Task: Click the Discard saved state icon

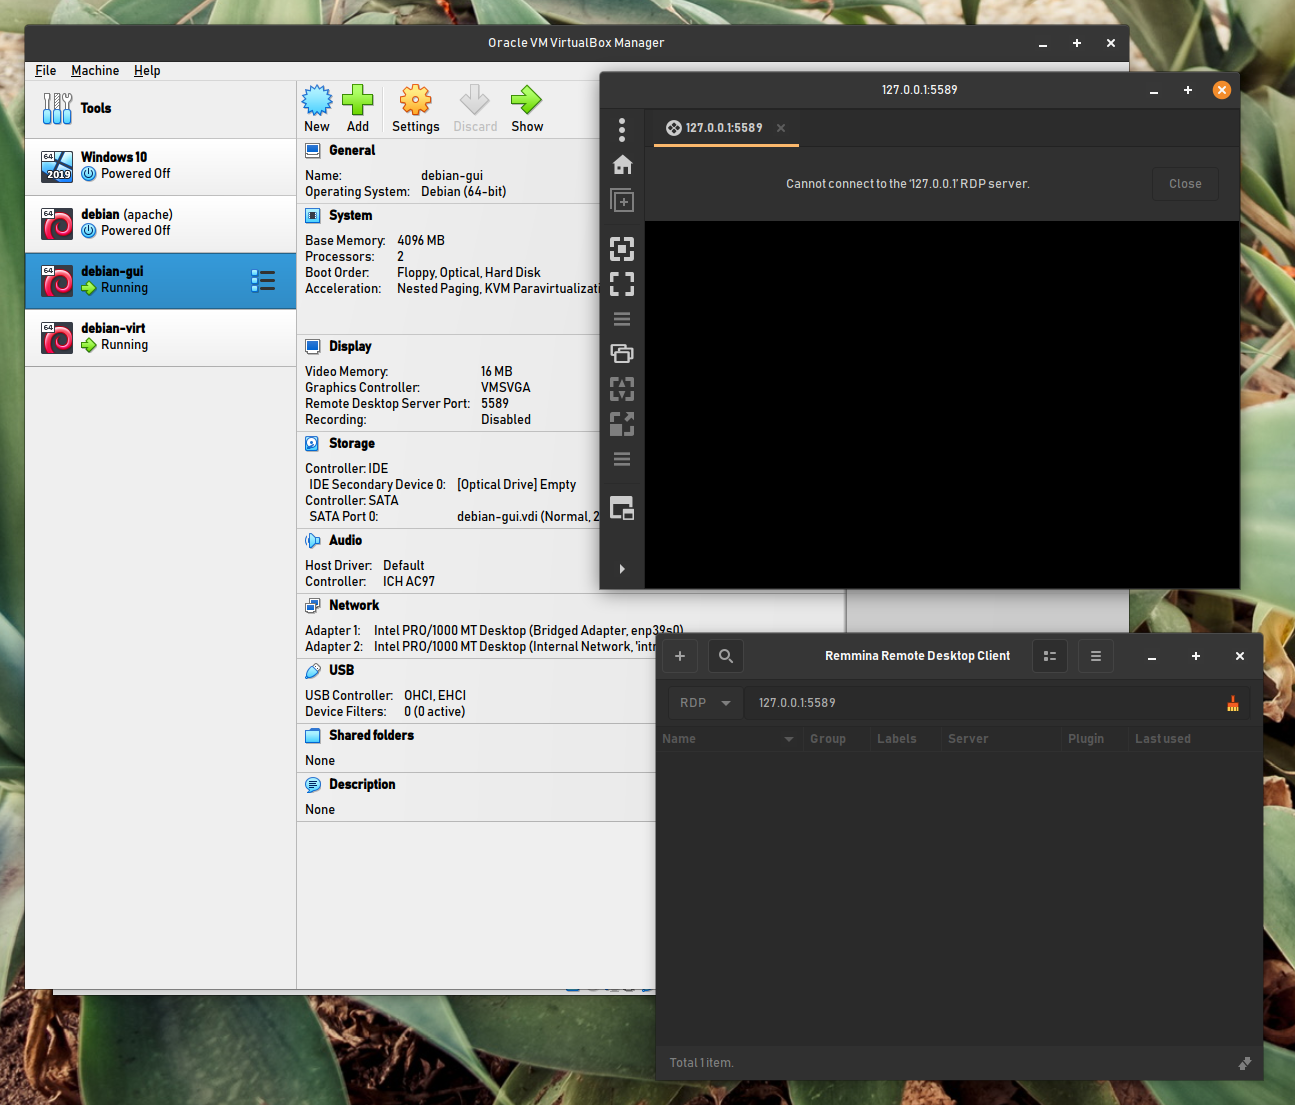Action: [475, 109]
